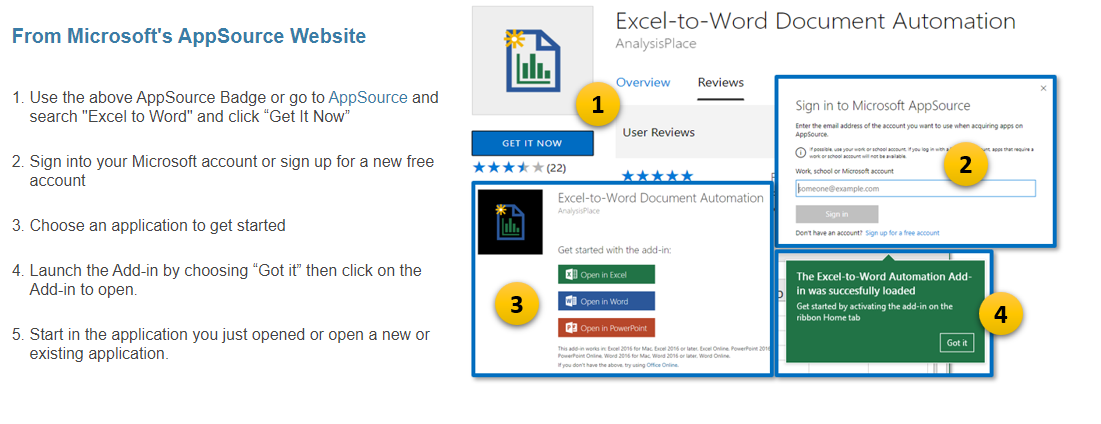Click the Open in Excel button

pos(607,274)
